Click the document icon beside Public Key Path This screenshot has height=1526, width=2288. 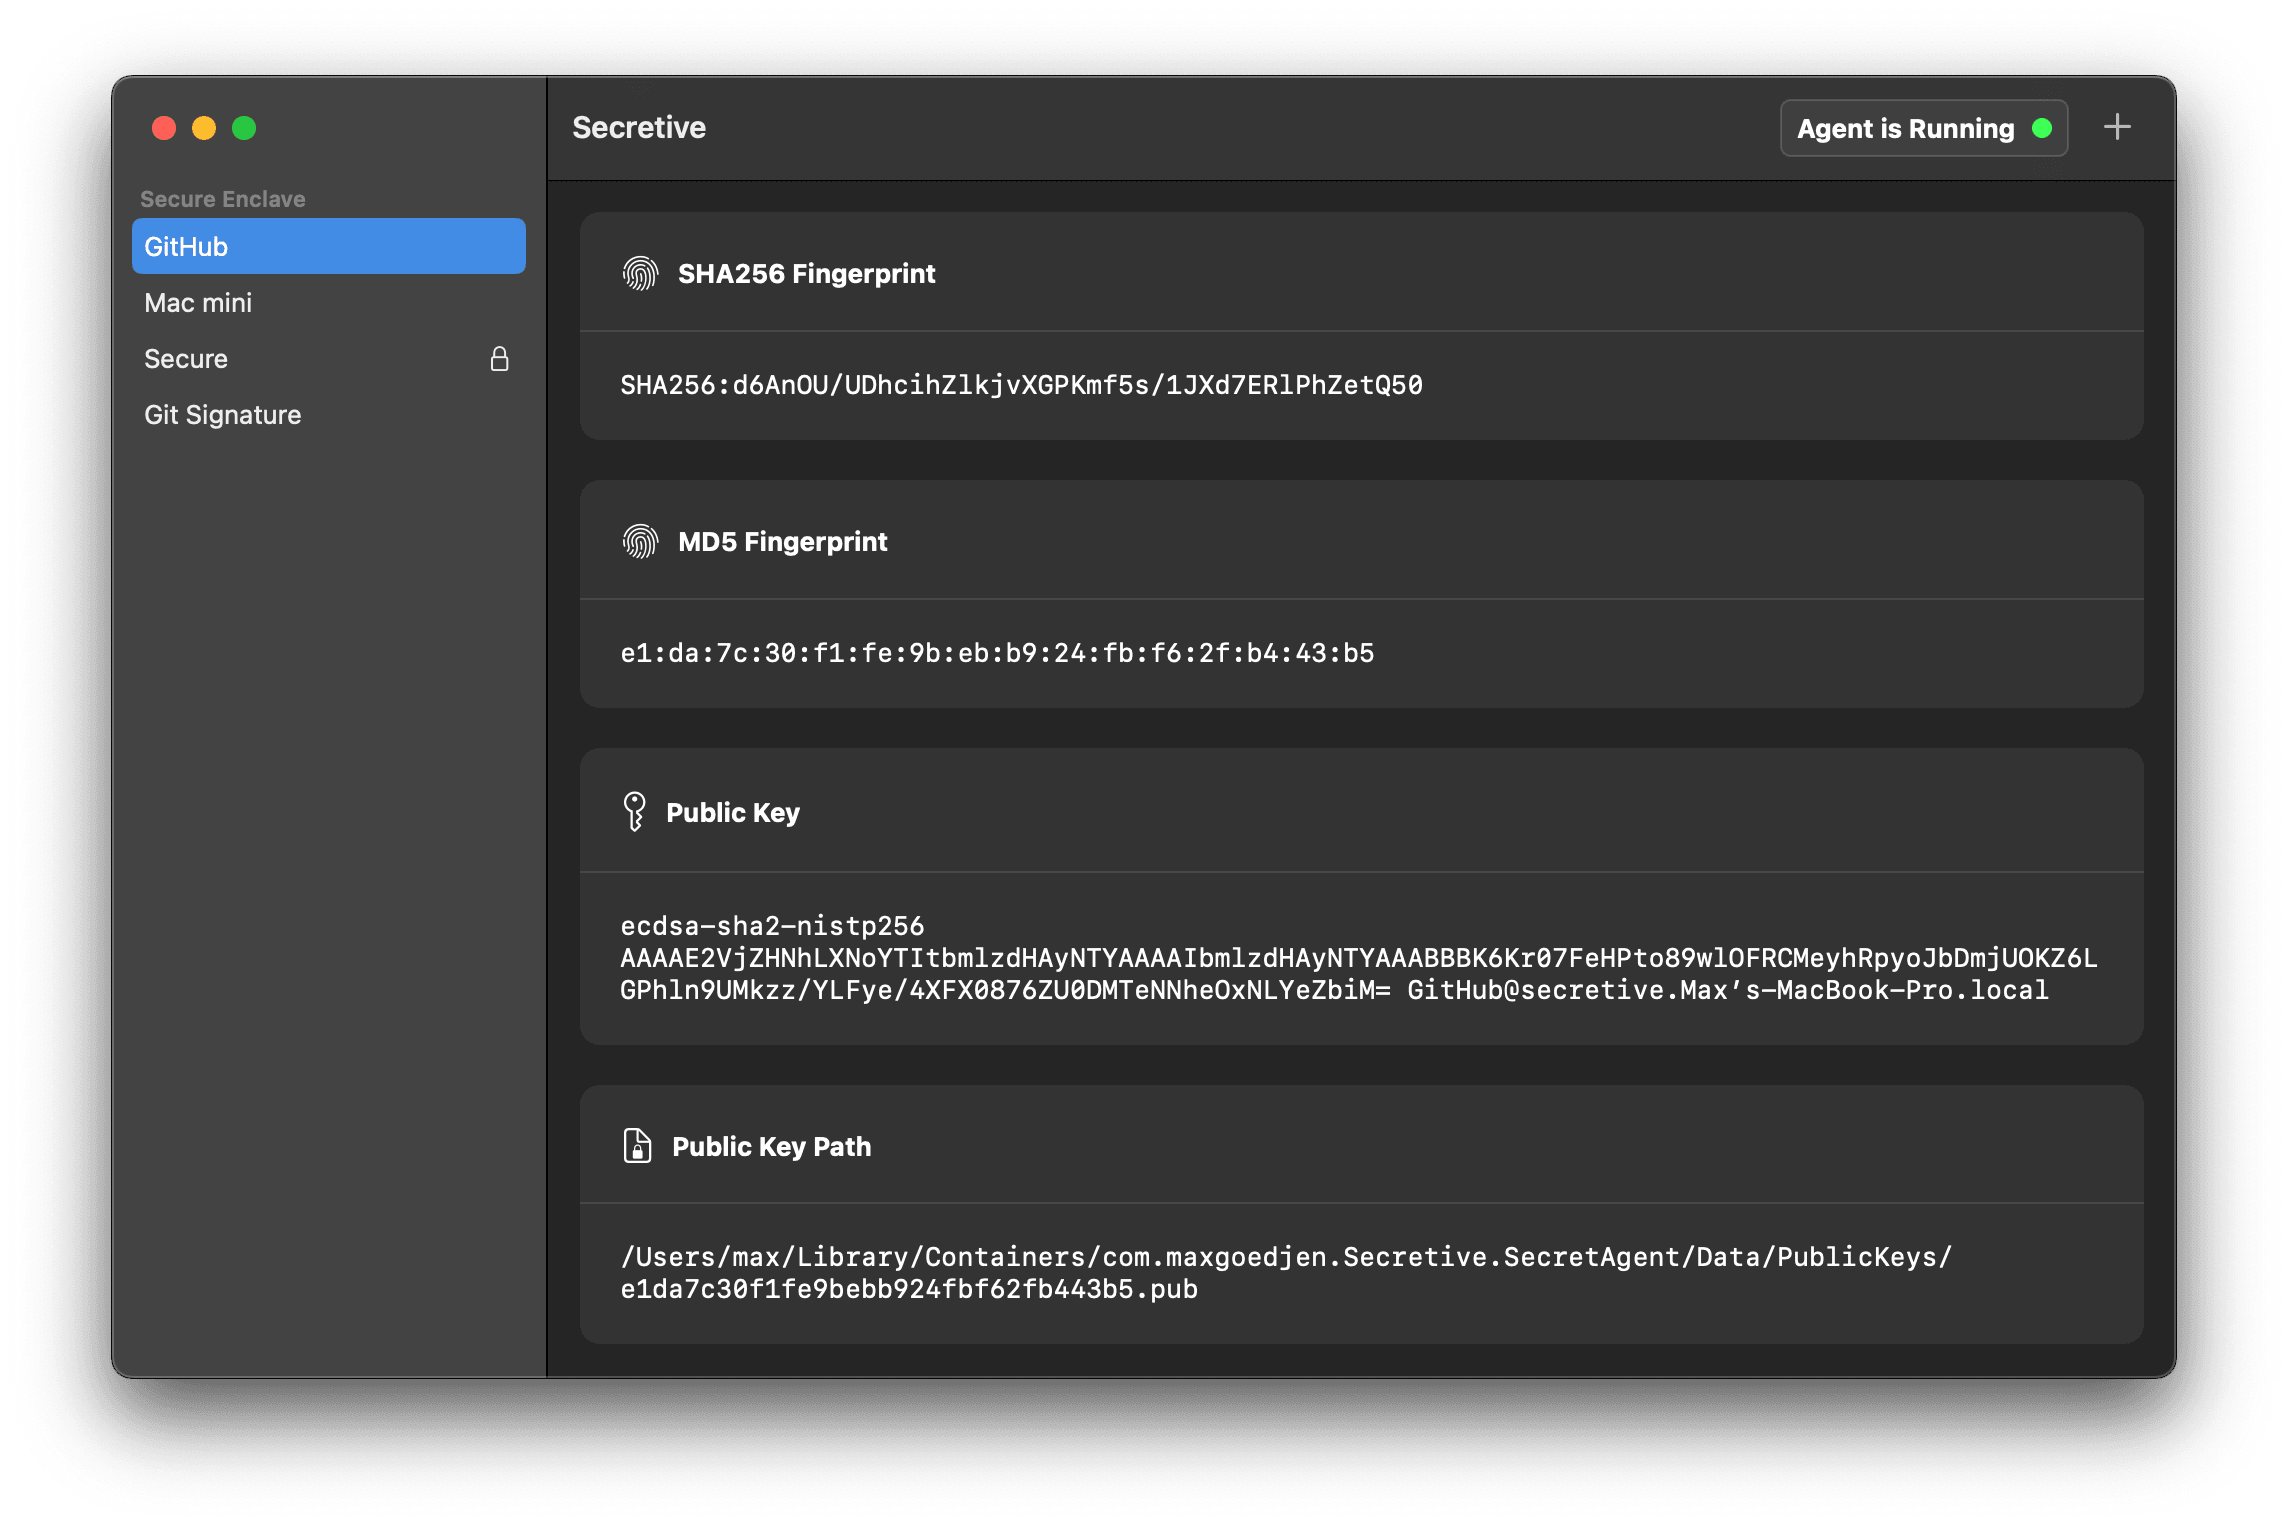pyautogui.click(x=637, y=1146)
